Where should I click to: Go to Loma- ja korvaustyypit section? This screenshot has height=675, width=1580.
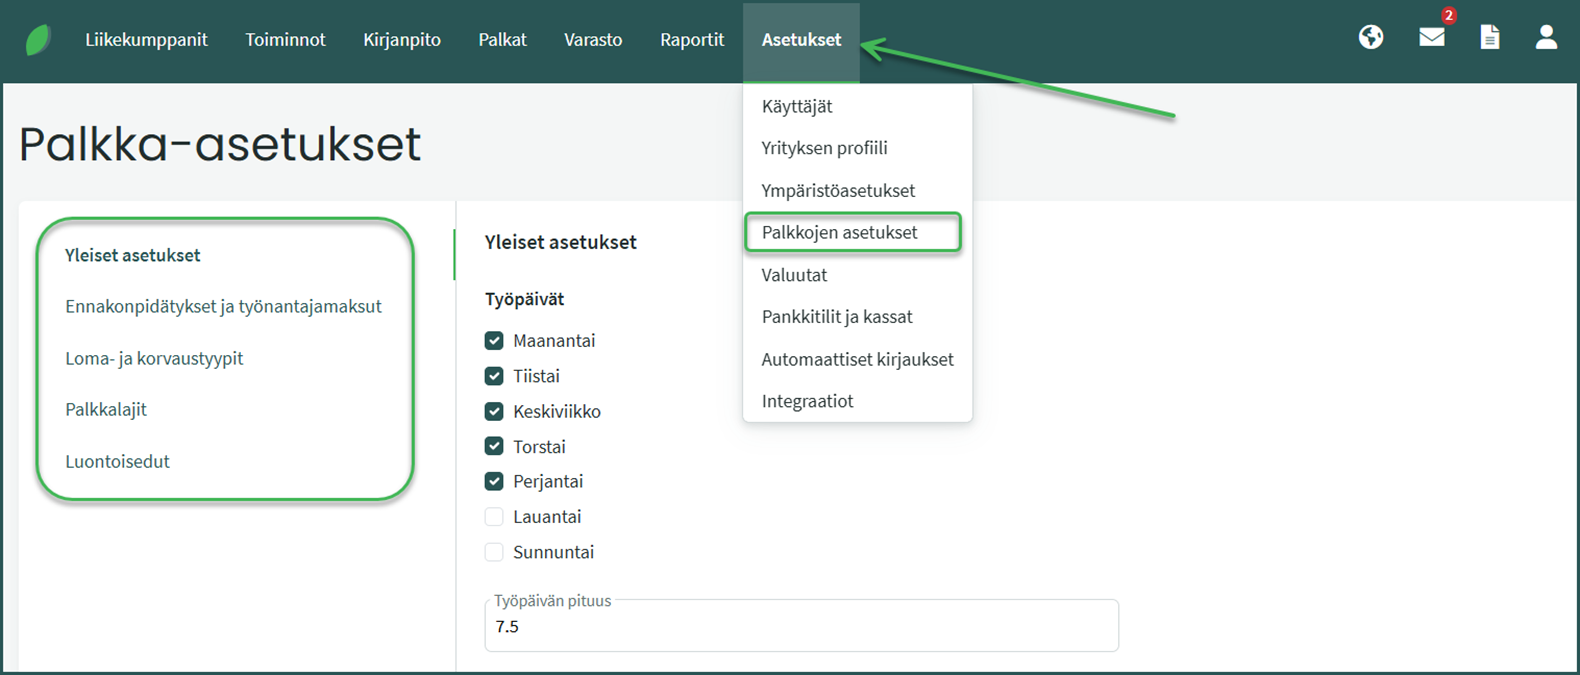pyautogui.click(x=154, y=359)
